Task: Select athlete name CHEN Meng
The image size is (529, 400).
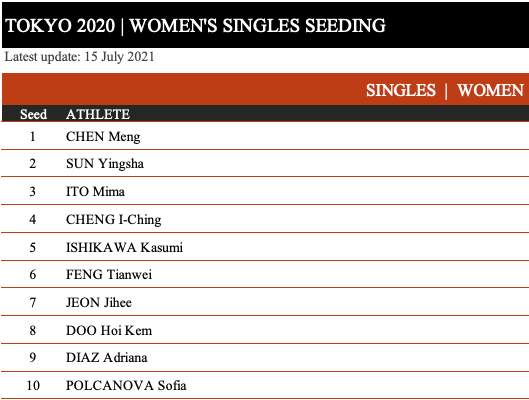Action: coord(103,137)
